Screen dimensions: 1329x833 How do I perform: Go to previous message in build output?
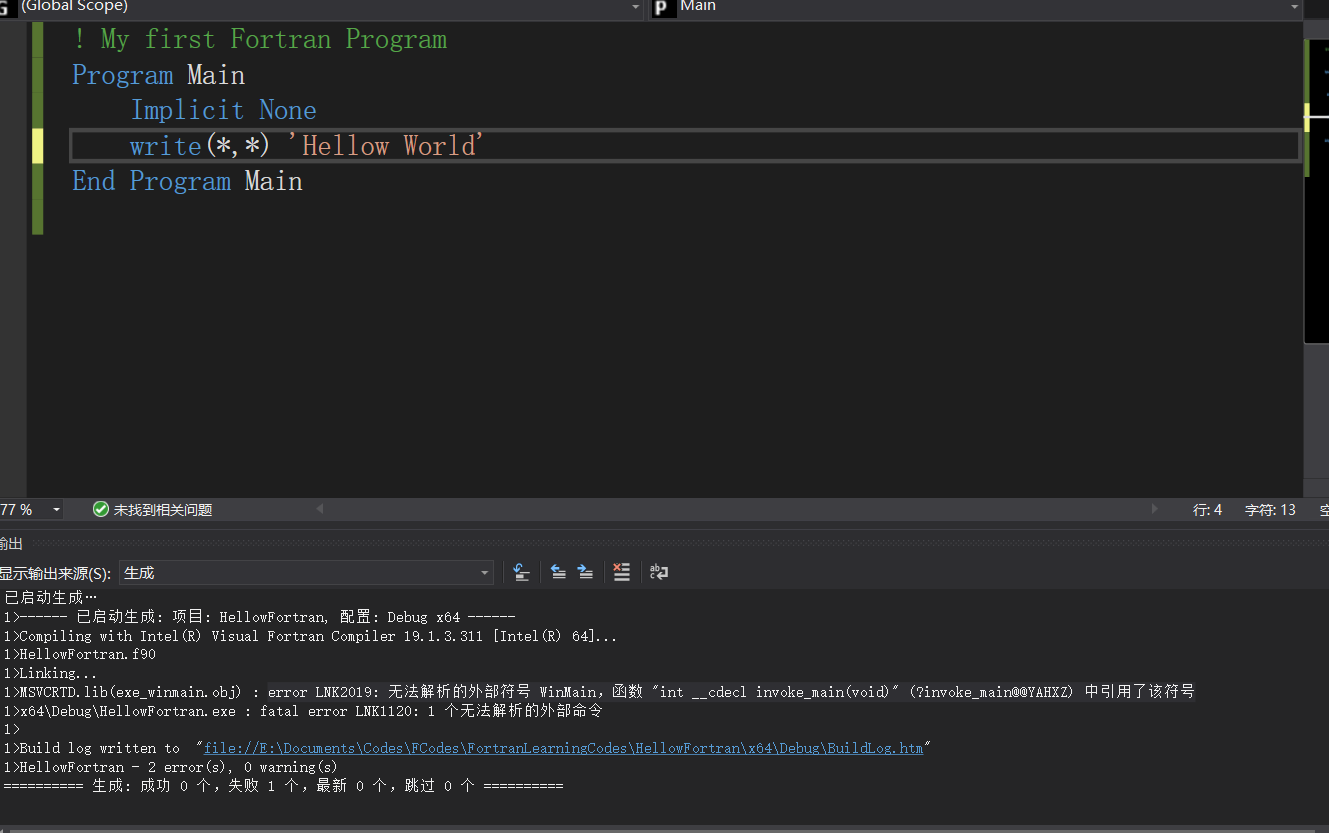tap(559, 572)
